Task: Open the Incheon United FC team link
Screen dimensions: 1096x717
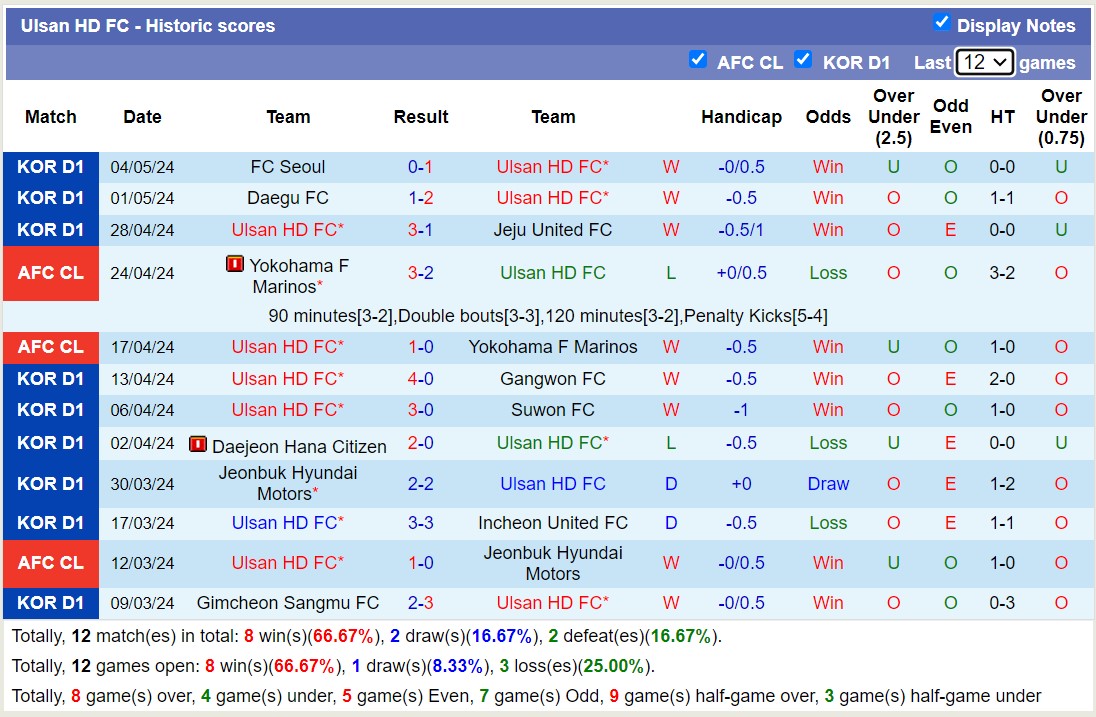Action: tap(553, 523)
